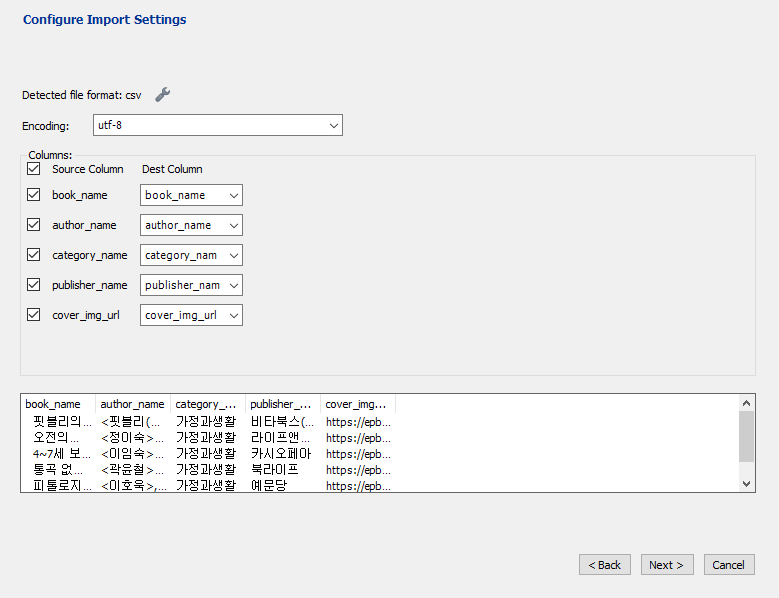This screenshot has height=598, width=779.
Task: Click the book_name header in preview table
Action: pyautogui.click(x=53, y=404)
